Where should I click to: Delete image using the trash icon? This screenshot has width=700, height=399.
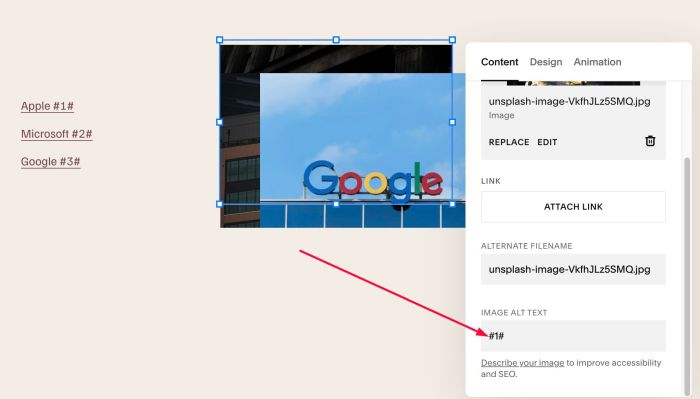coord(650,141)
